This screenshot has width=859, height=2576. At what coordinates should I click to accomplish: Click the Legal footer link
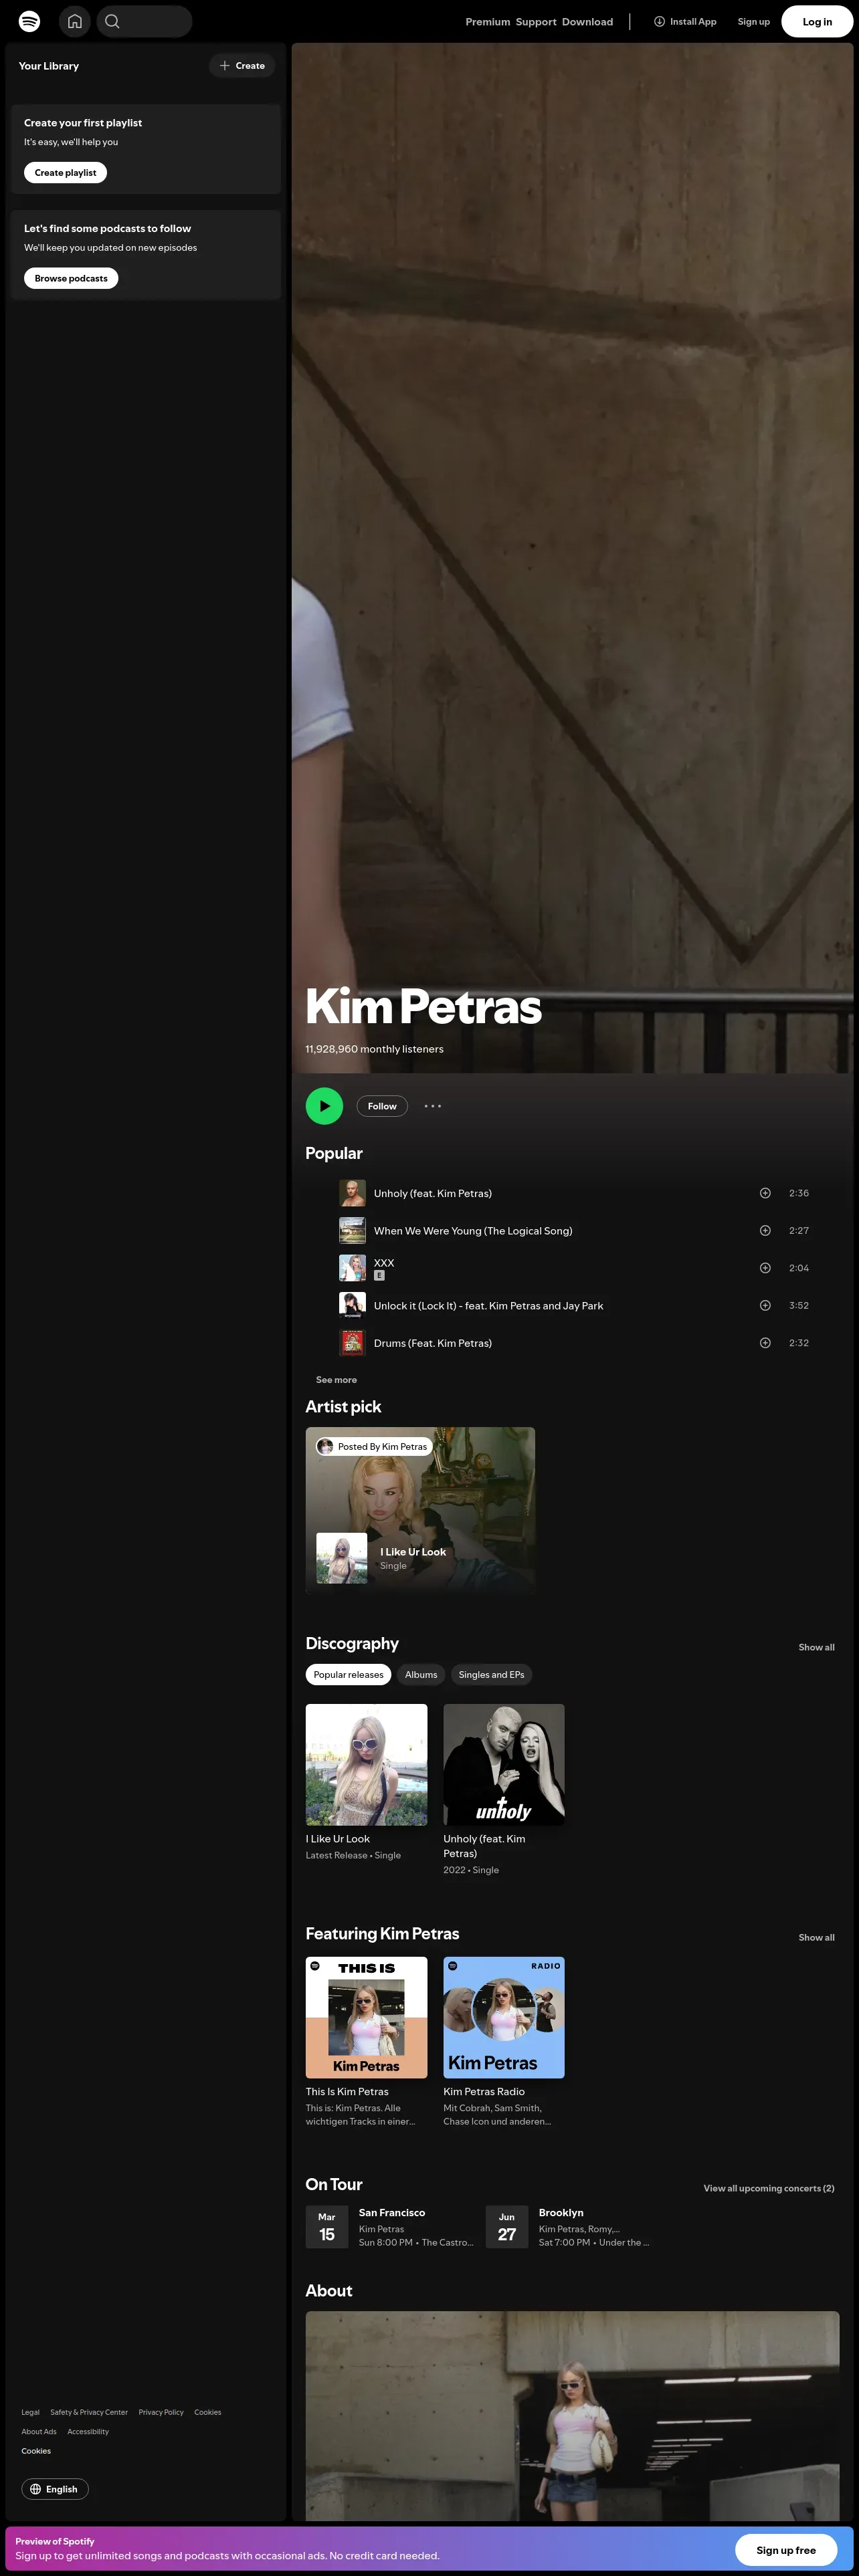point(31,2412)
